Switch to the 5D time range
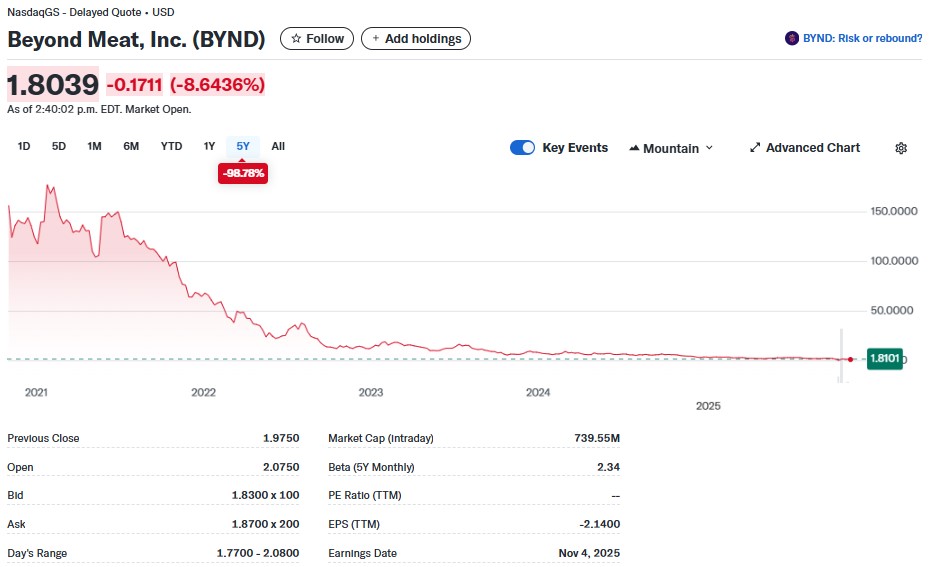The image size is (931, 567). (59, 146)
